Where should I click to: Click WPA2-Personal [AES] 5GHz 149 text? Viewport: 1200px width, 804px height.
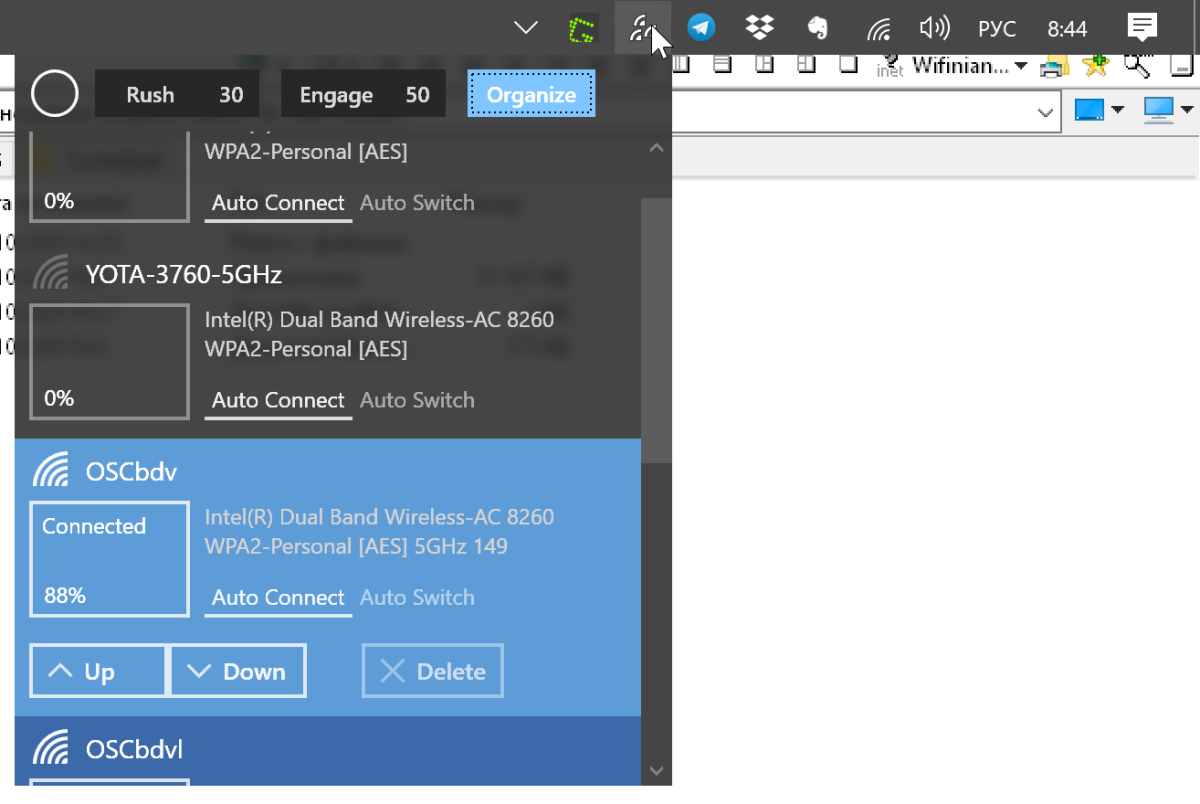point(356,547)
